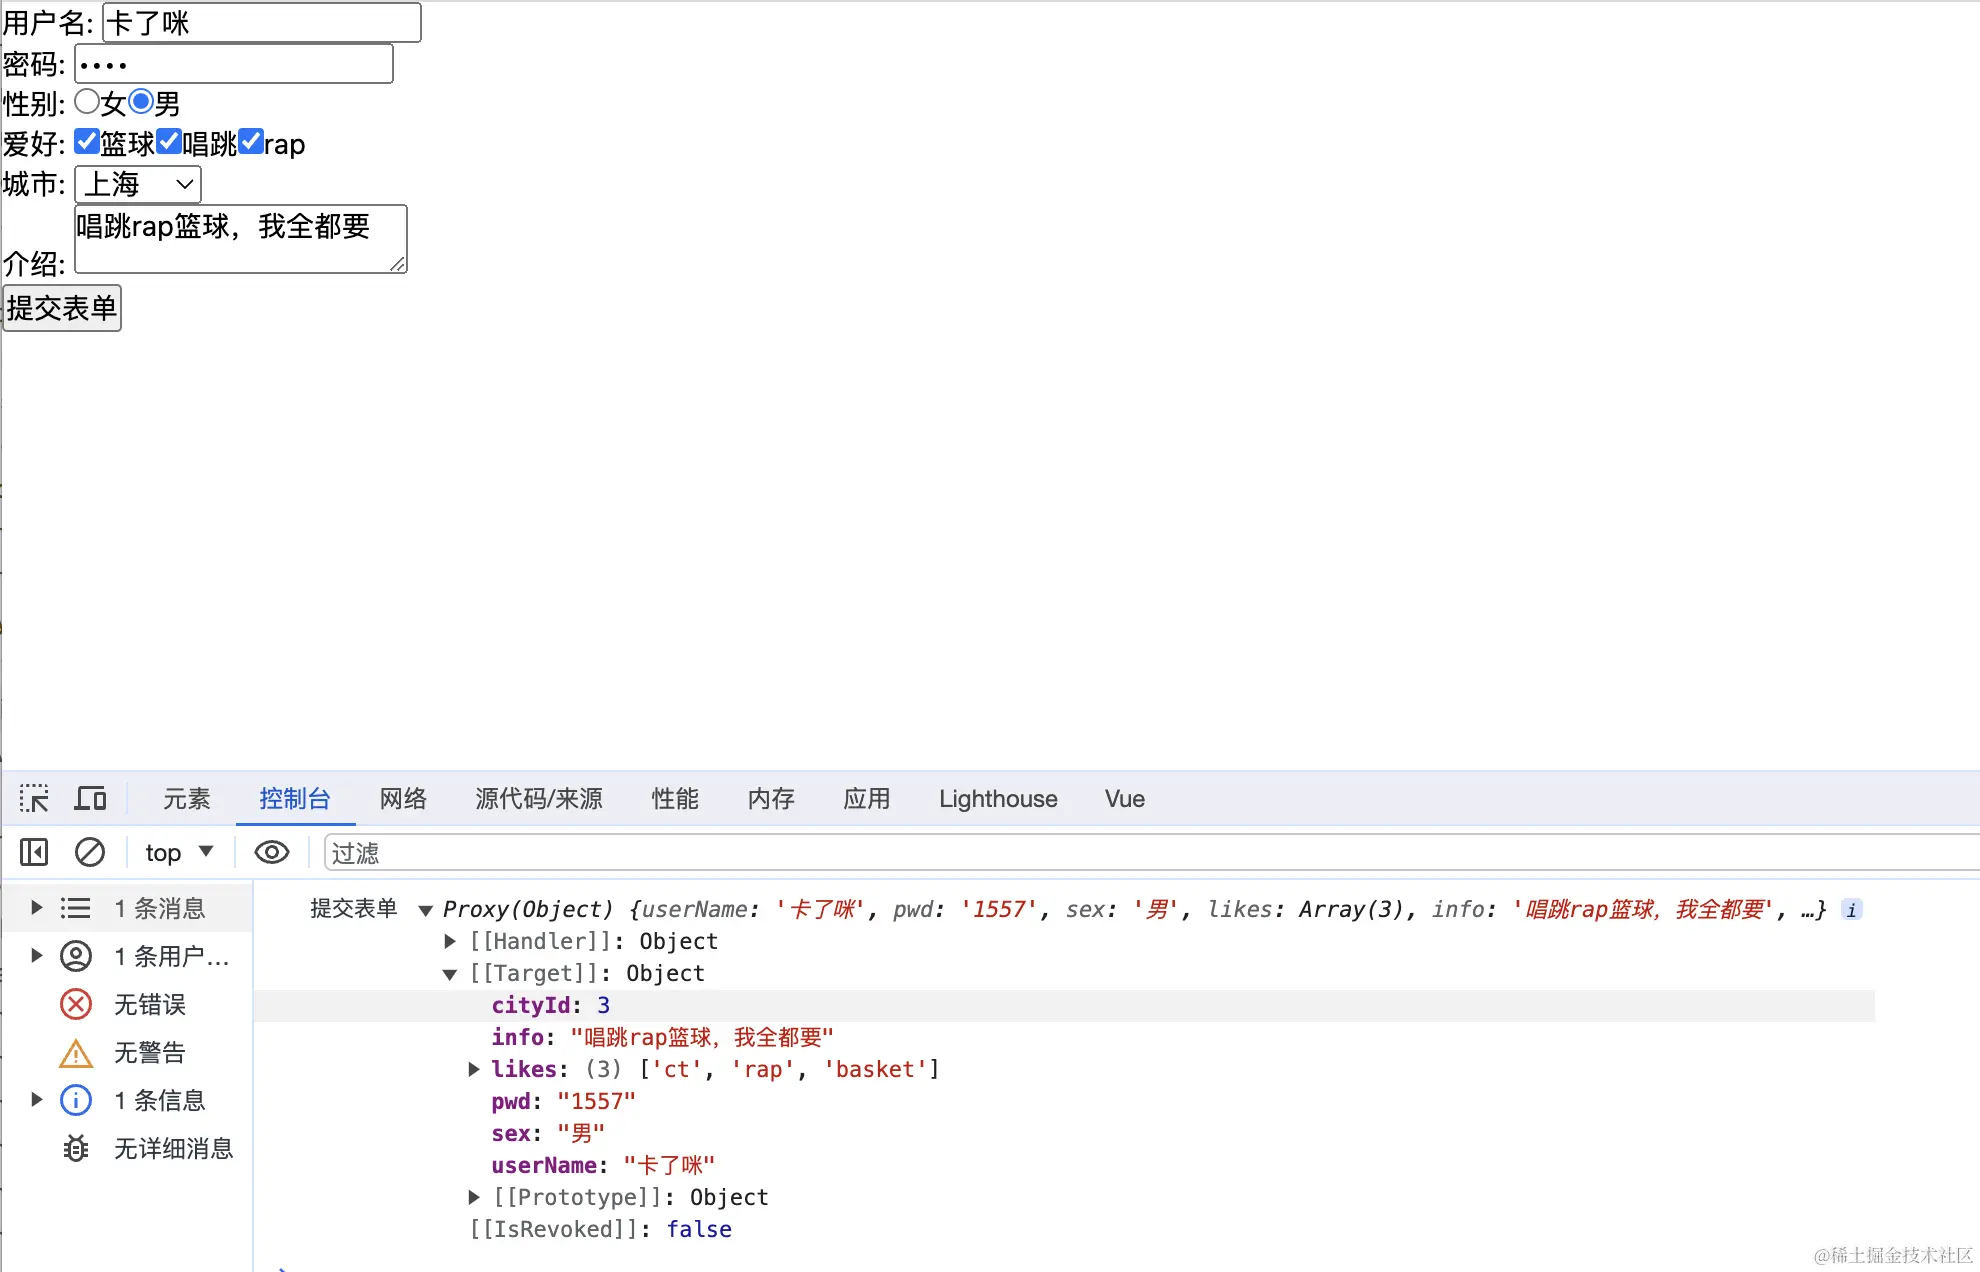Viewport: 1980px width, 1272px height.
Task: Select the red error icon labeled 无错误
Action: [x=76, y=1004]
